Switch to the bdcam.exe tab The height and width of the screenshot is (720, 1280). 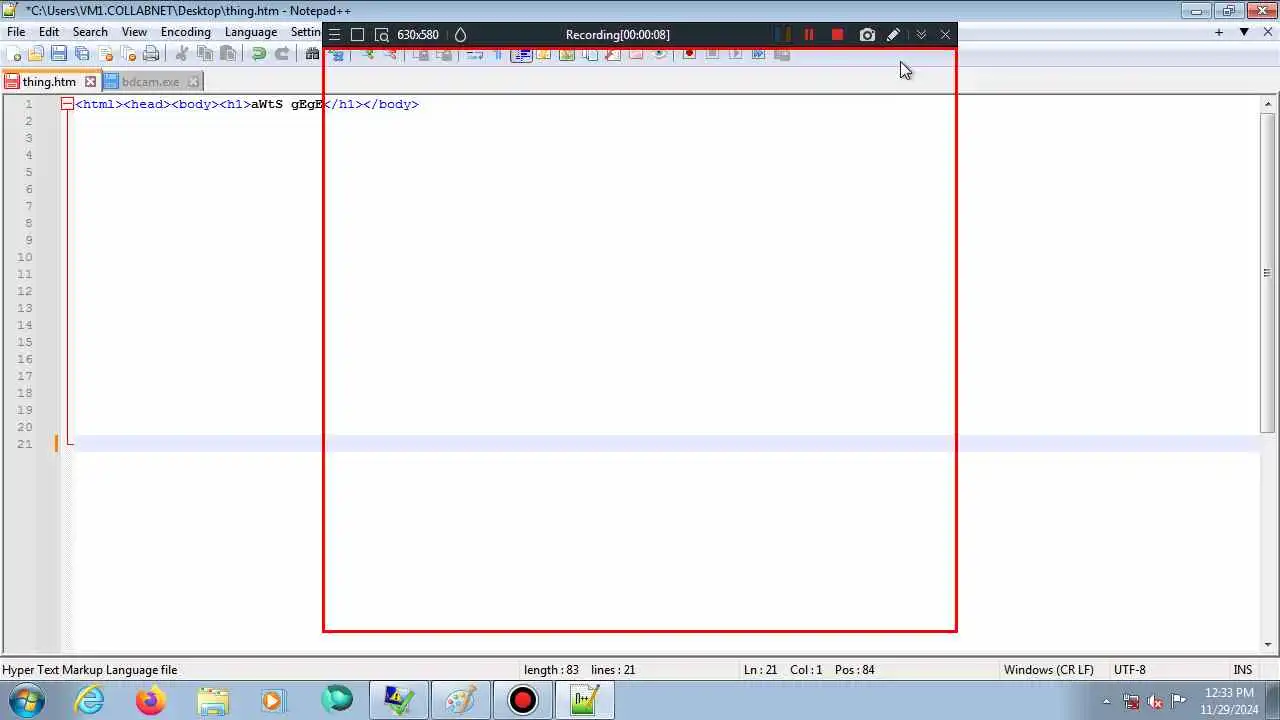pyautogui.click(x=150, y=82)
